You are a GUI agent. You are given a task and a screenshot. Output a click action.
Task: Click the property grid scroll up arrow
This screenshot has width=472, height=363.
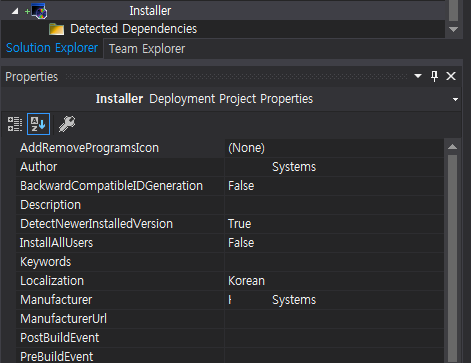point(452,147)
